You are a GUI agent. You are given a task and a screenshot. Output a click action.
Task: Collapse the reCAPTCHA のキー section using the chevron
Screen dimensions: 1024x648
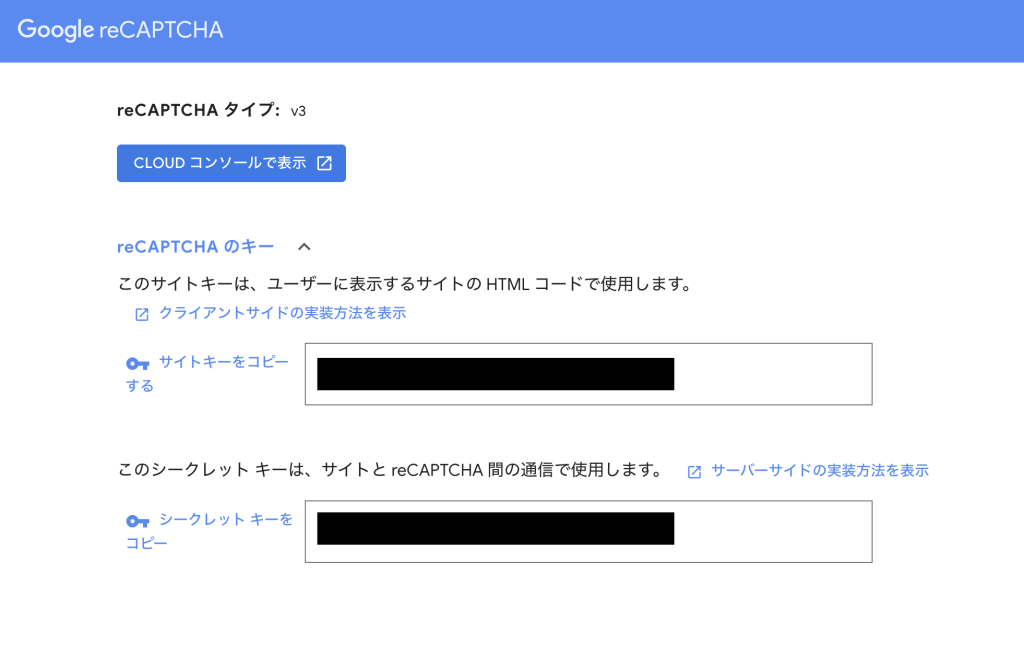(305, 246)
